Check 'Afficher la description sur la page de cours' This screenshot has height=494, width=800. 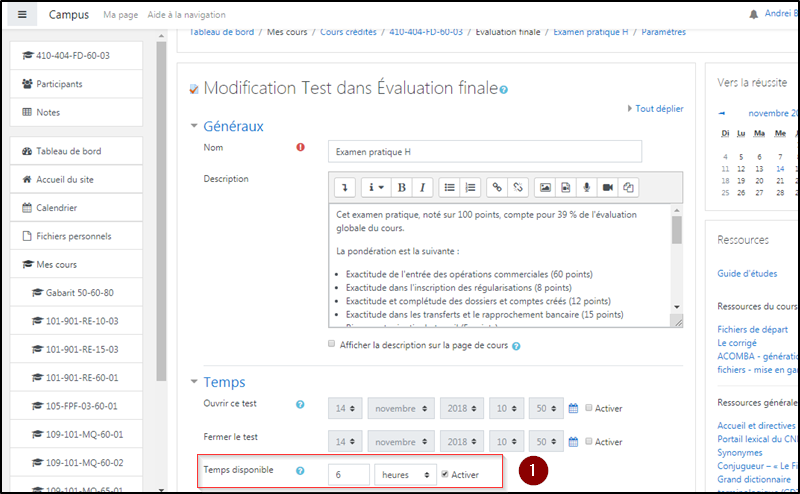tap(332, 345)
